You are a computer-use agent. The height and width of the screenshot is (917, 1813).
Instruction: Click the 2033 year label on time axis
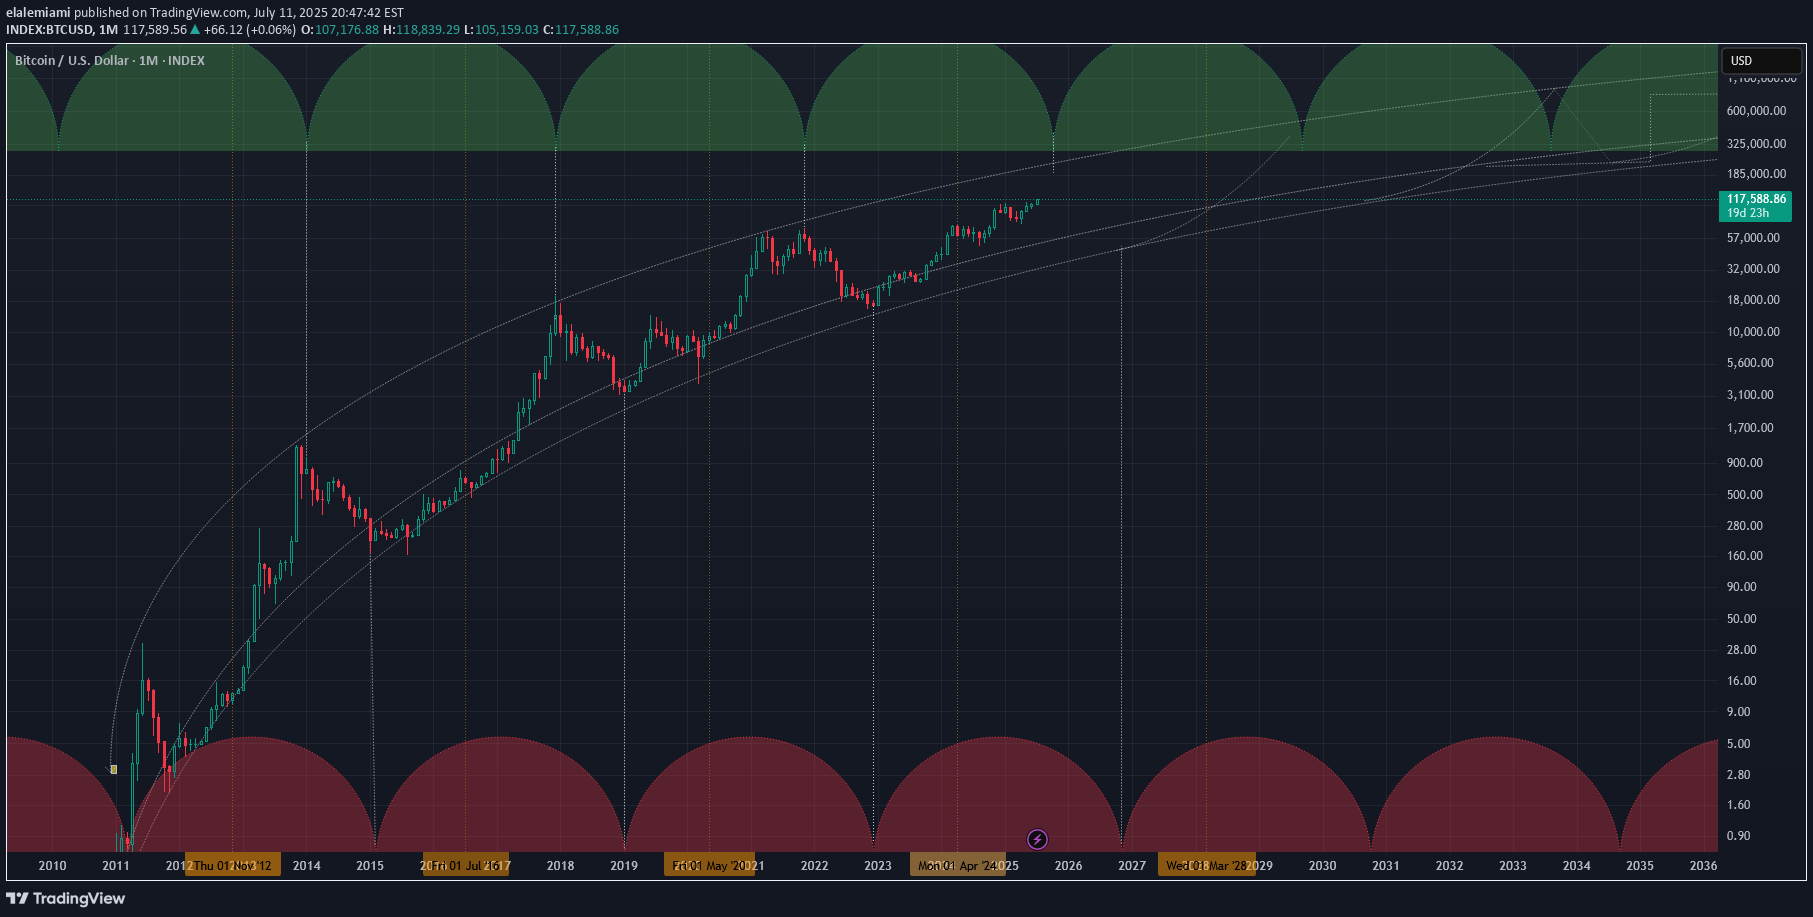[x=1513, y=866]
